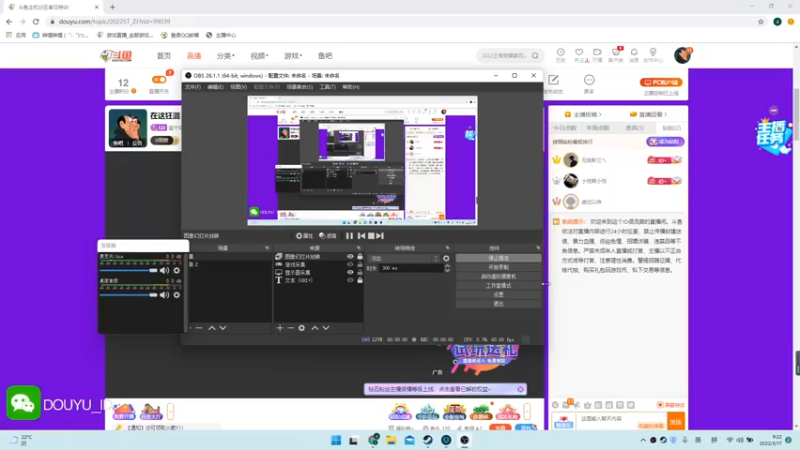
Task: Click the source 属性 gear button
Action: [305, 236]
